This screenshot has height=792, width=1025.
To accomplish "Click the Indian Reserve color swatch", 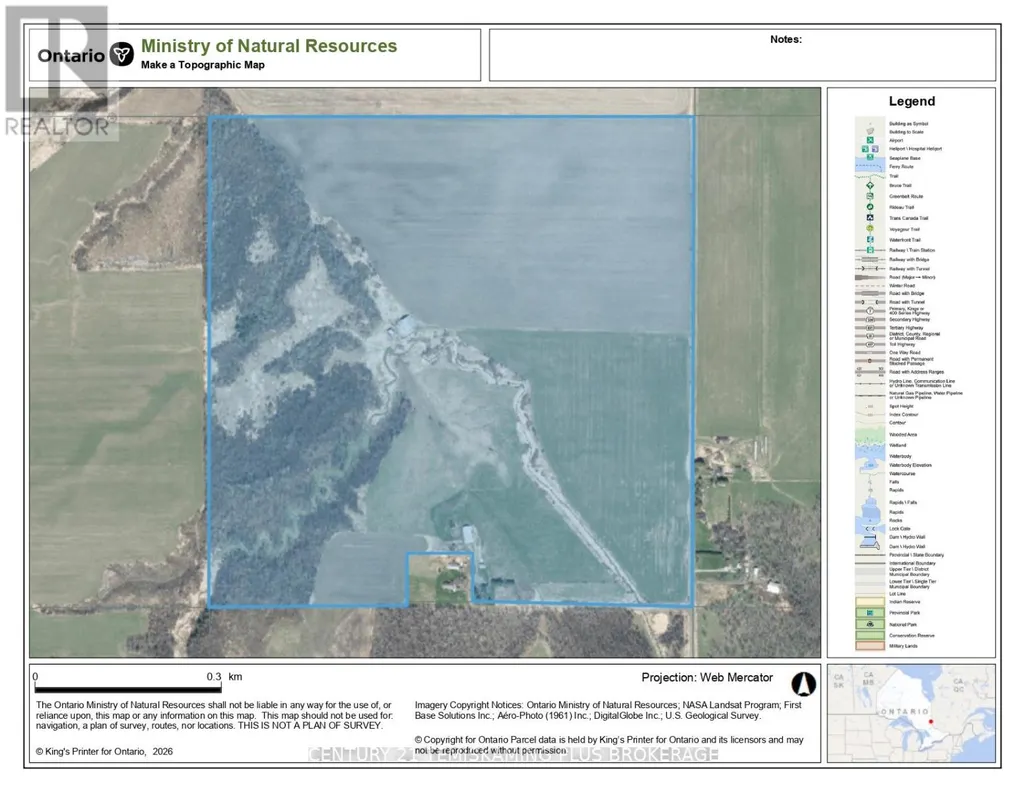I will [x=870, y=602].
